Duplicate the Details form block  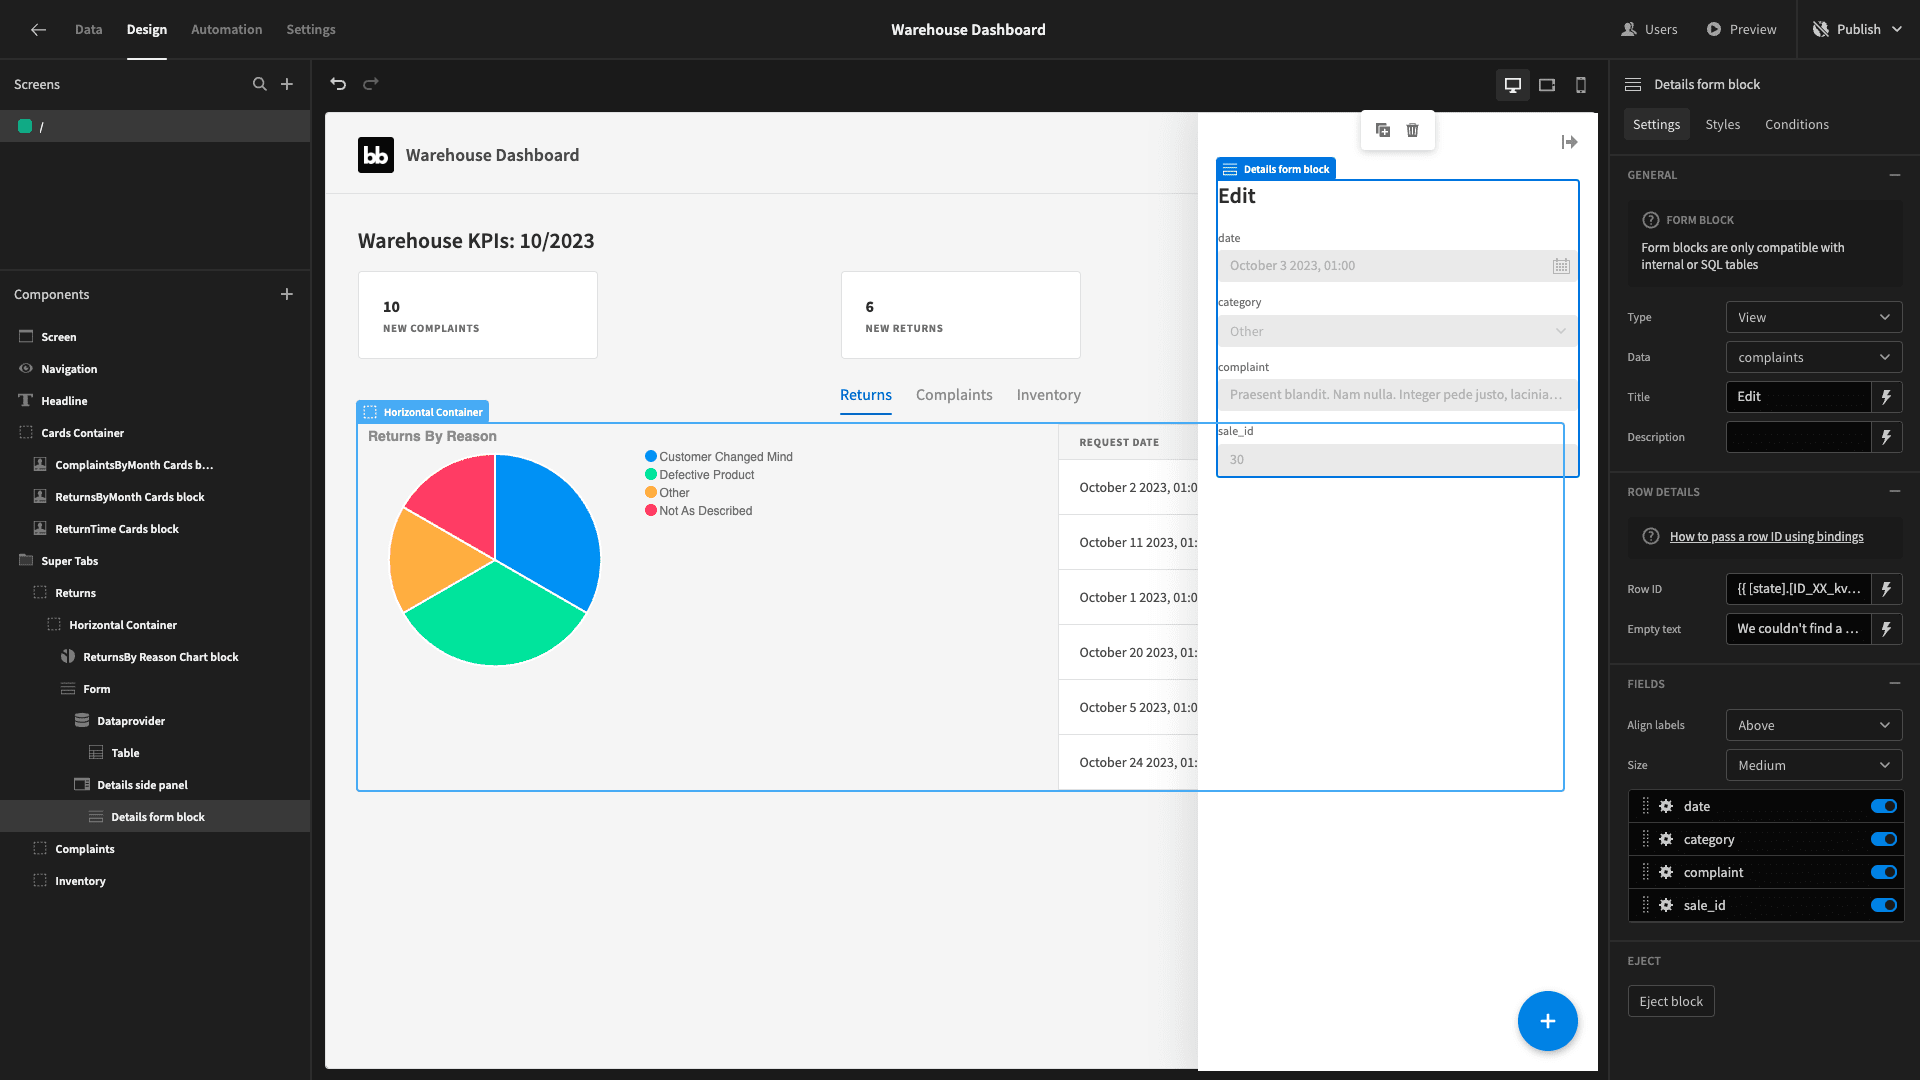[x=1383, y=130]
